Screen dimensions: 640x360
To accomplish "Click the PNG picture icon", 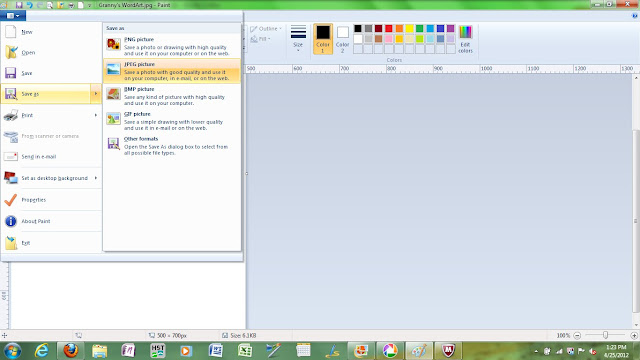I will pos(113,44).
